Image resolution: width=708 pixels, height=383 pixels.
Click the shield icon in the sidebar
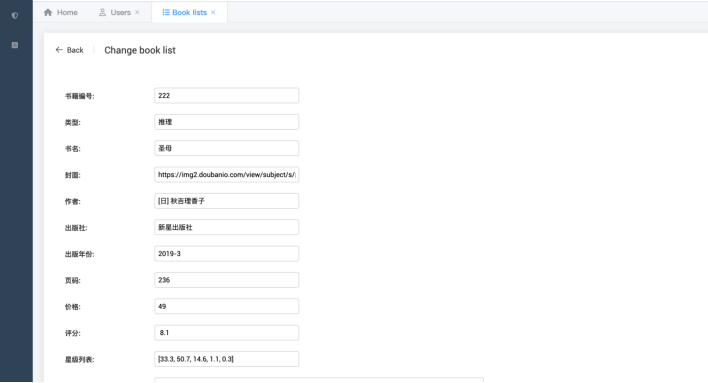[15, 15]
